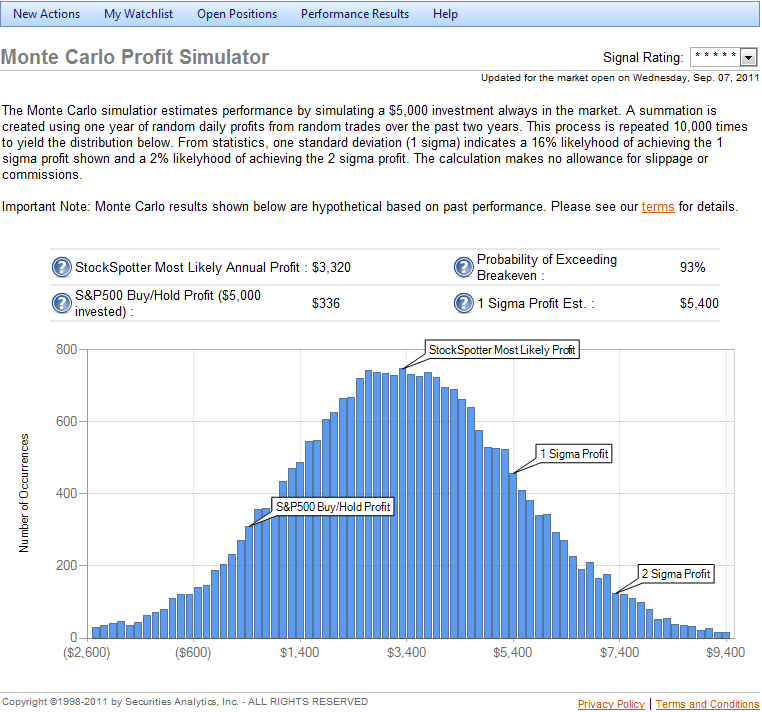
Task: Click the 1 Sigma Profit chart callout
Action: (573, 453)
